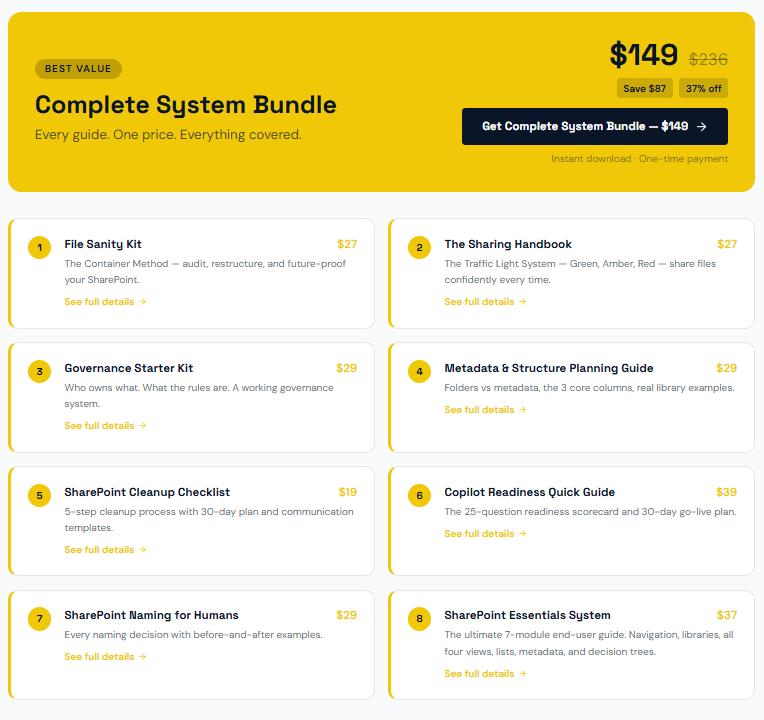See full details for SharePoint Essentials System
Image resolution: width=764 pixels, height=720 pixels.
[485, 674]
